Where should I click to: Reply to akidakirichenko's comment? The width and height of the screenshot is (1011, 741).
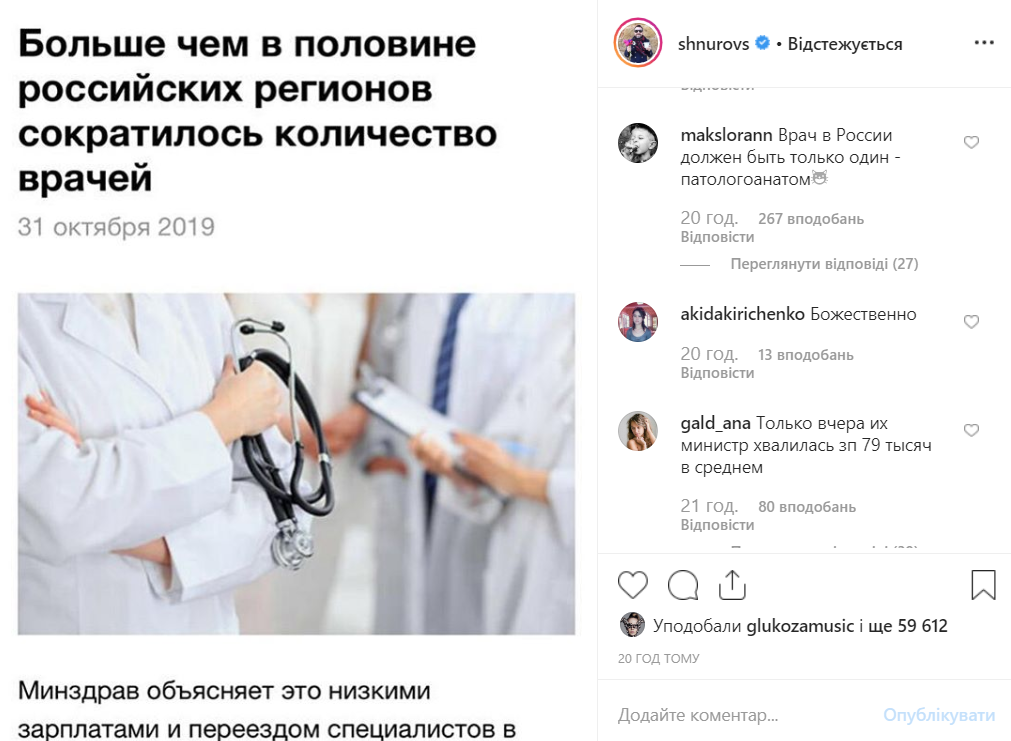click(x=717, y=373)
